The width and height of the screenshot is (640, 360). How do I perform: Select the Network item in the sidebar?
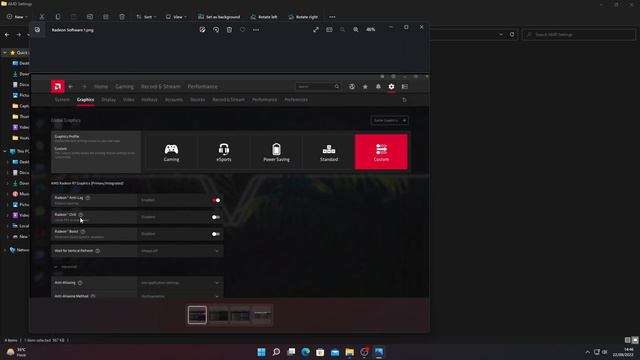click(x=20, y=250)
